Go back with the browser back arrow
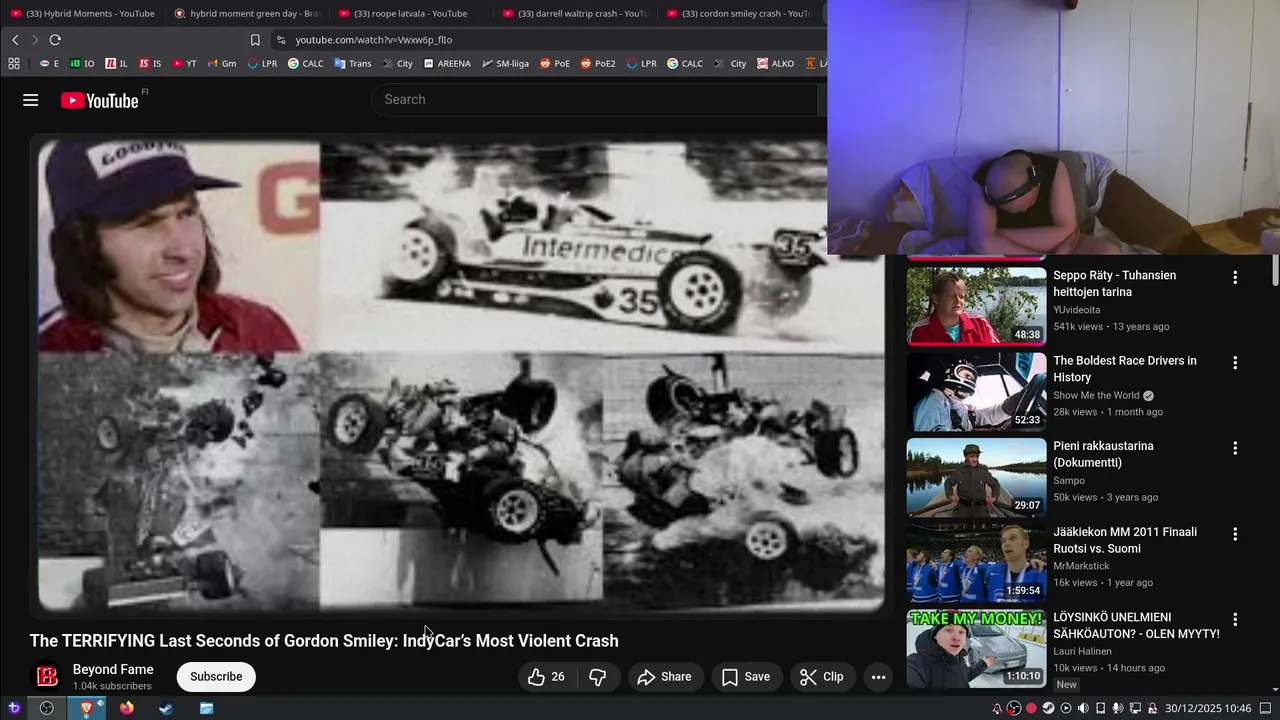The height and width of the screenshot is (720, 1280). point(15,40)
